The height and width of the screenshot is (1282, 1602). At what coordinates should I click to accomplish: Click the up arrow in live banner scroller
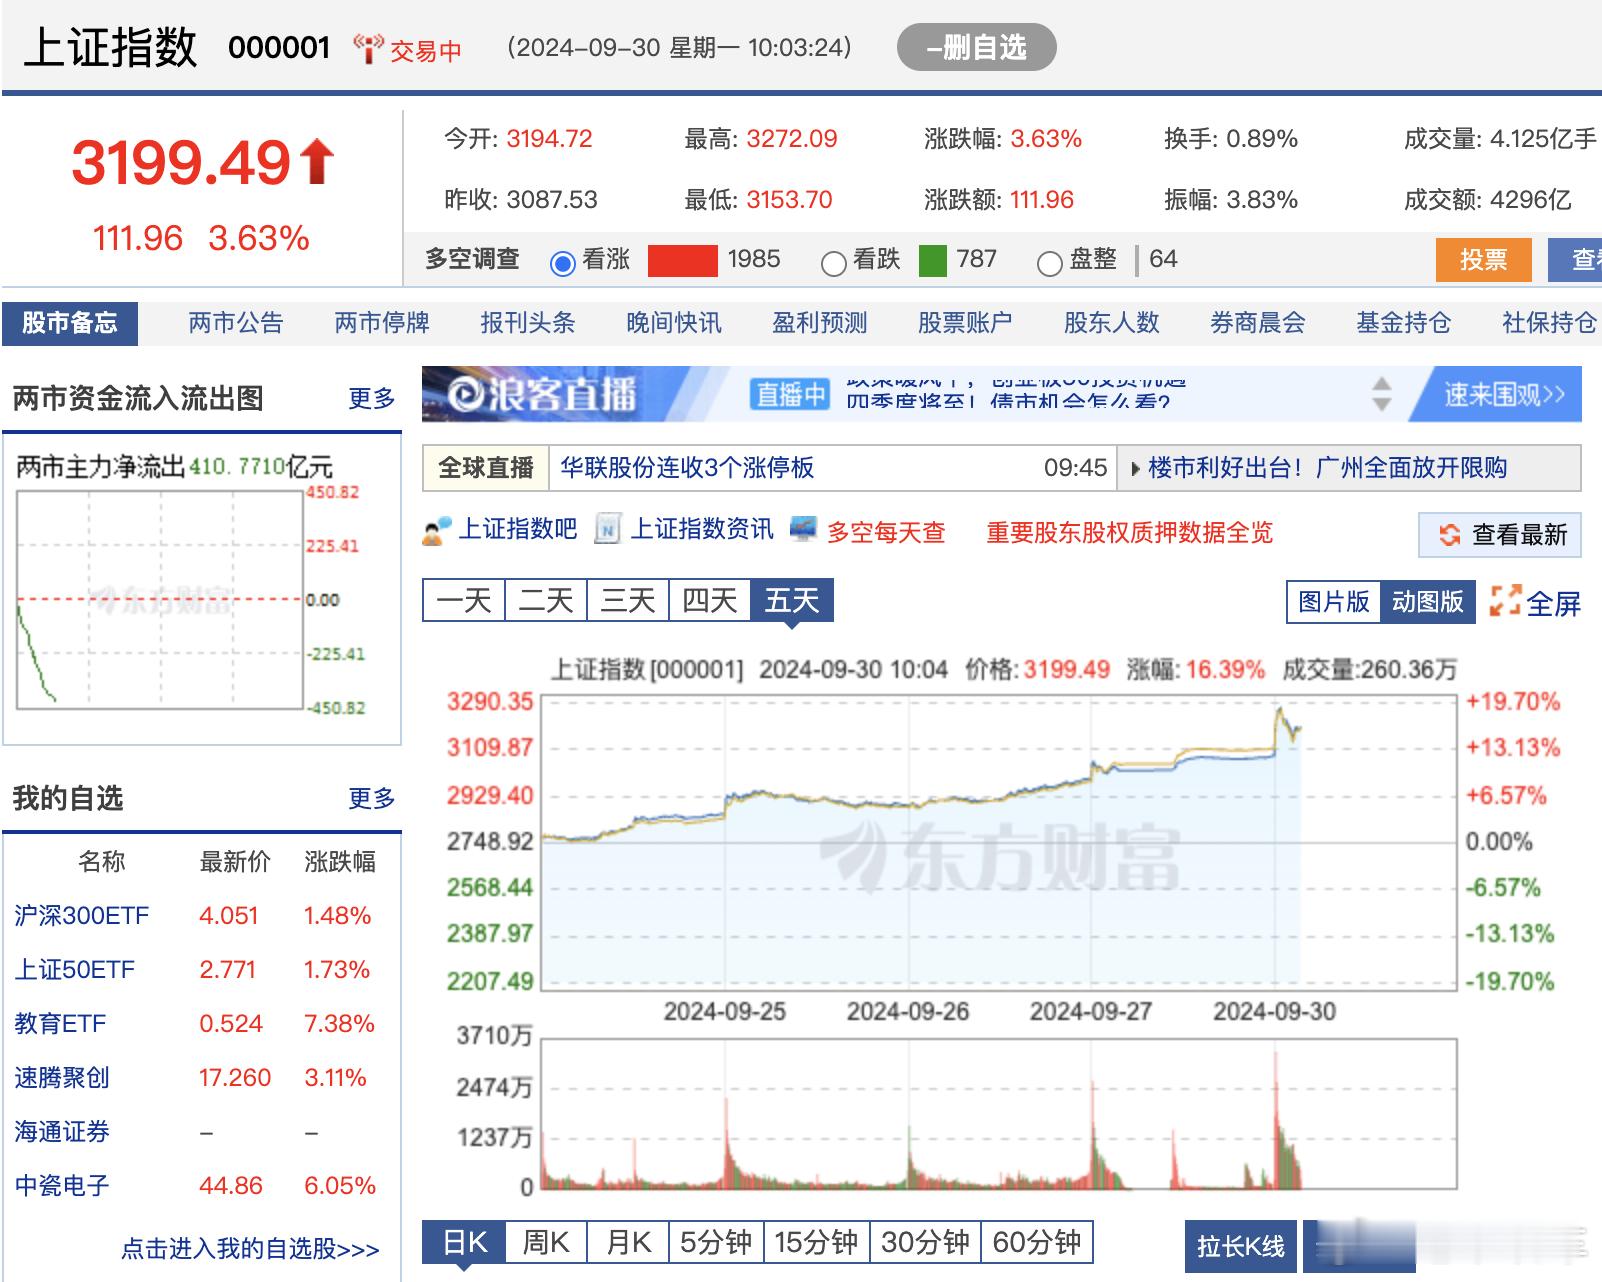click(1382, 384)
